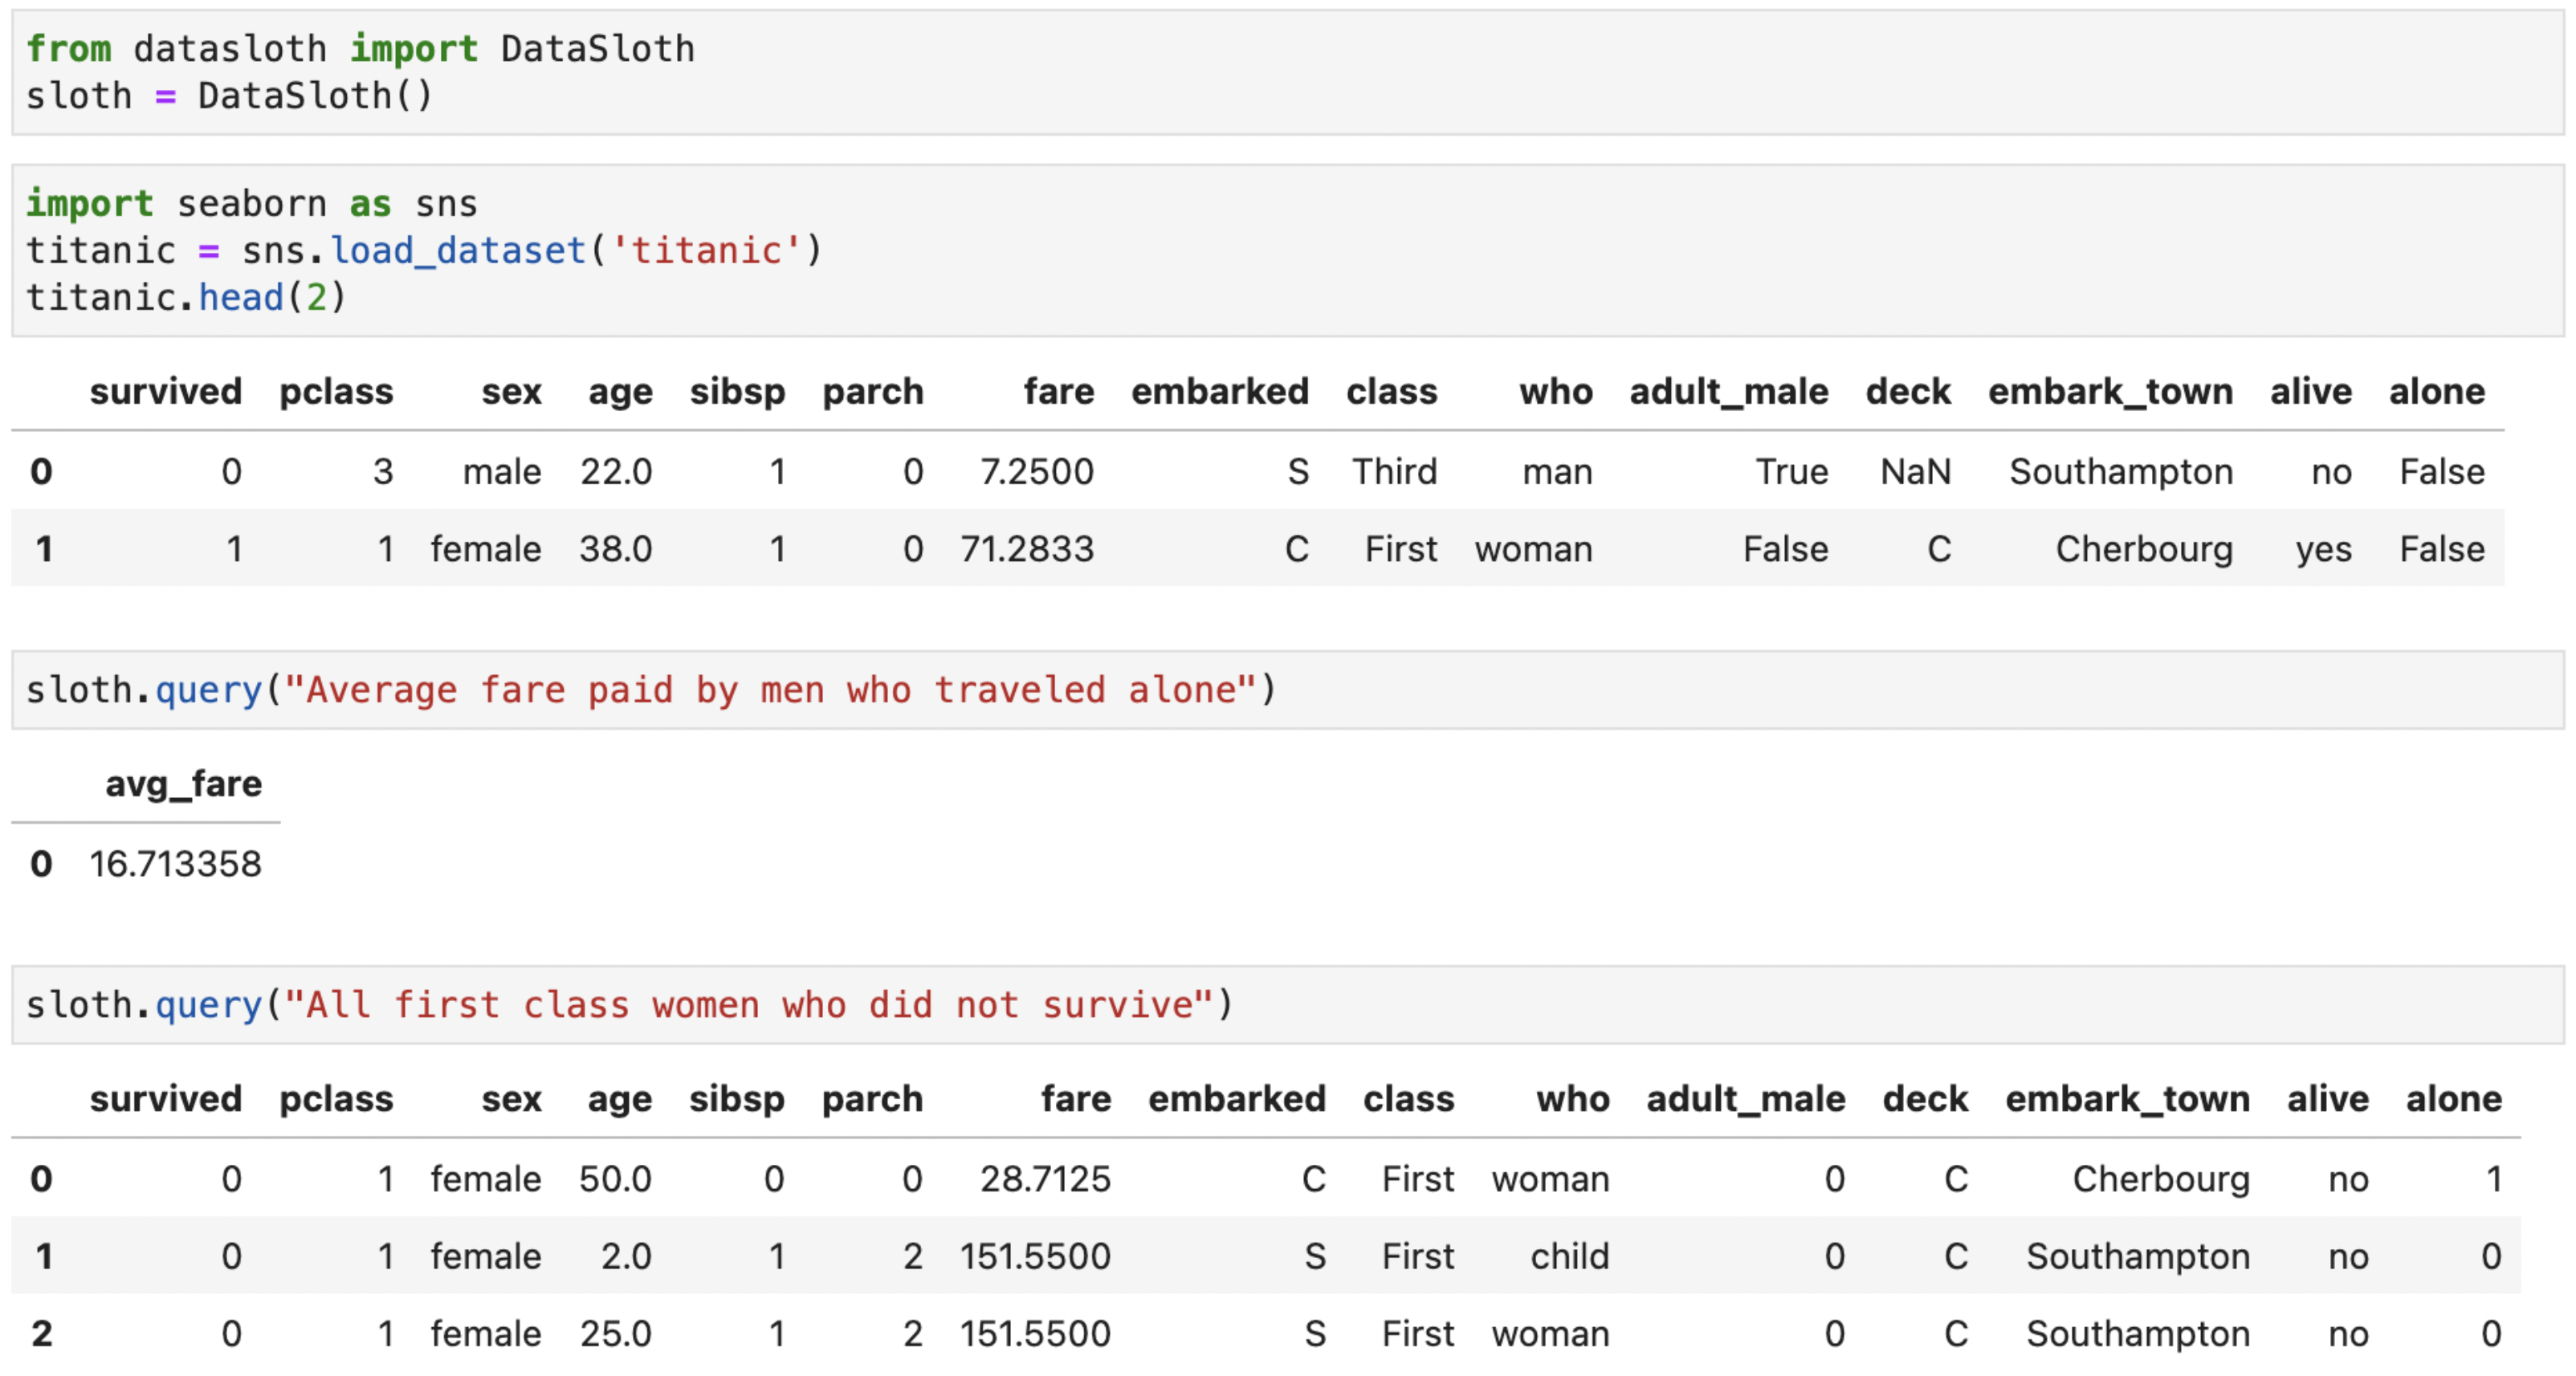This screenshot has height=1376, width=2576.
Task: Click the 'adult_male' header in first table
Action: coord(1728,391)
